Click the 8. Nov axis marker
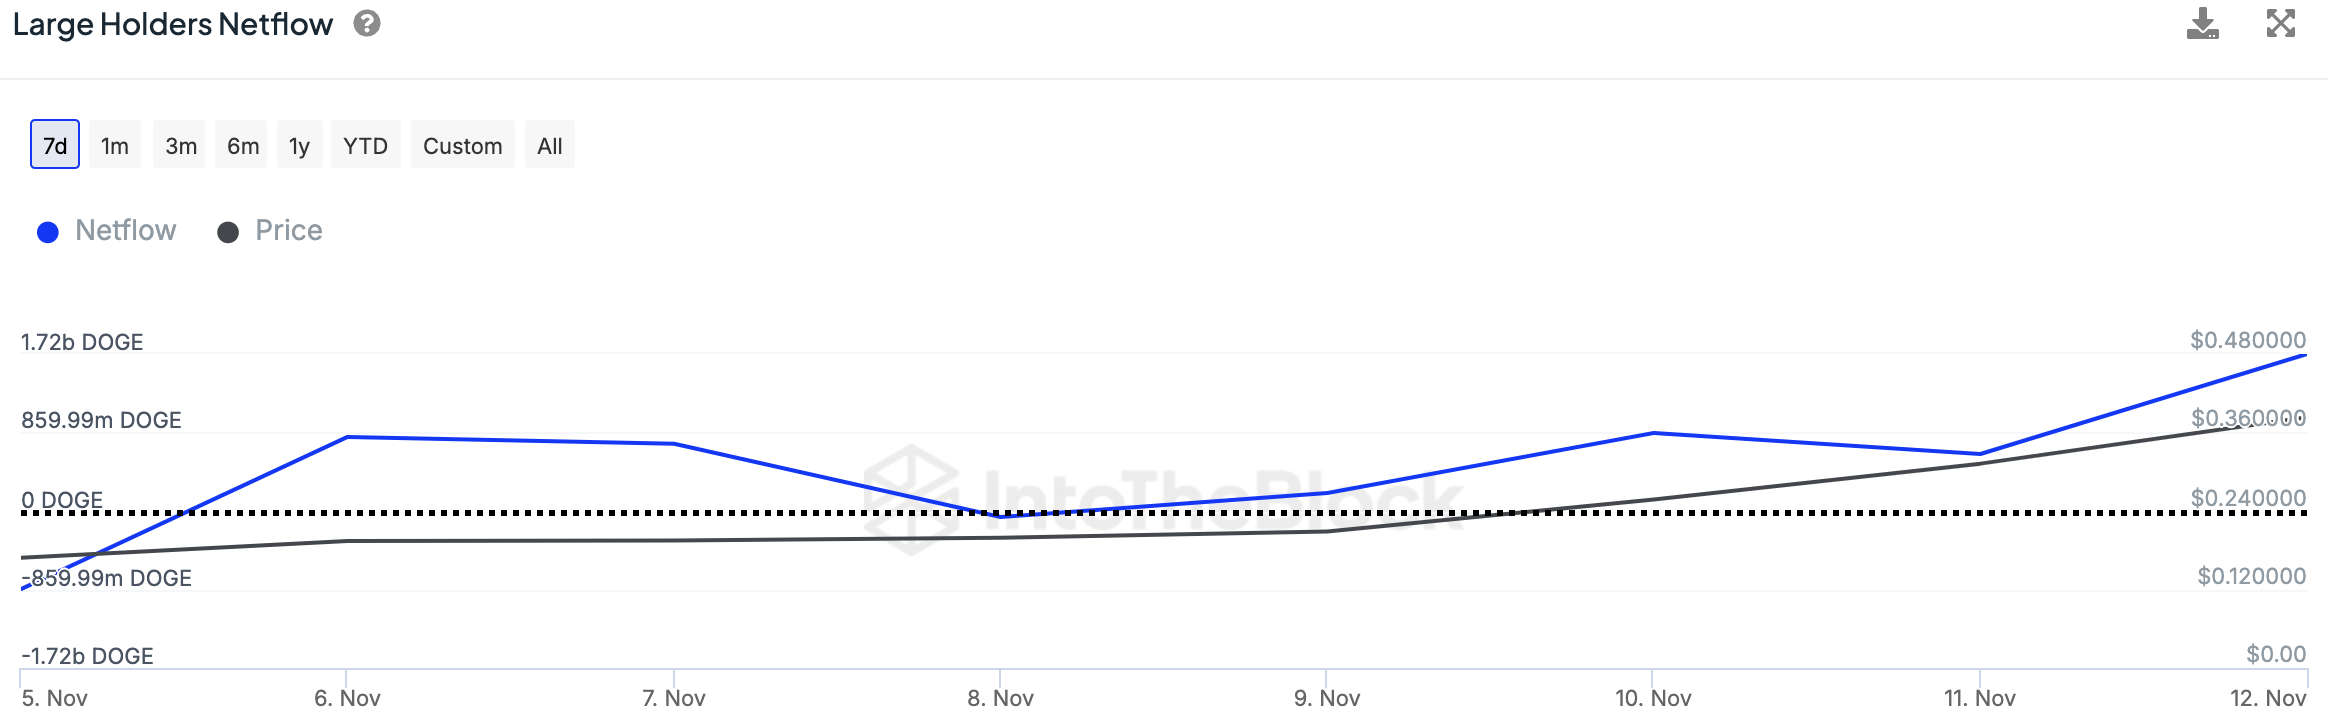This screenshot has width=2328, height=724. click(1000, 698)
